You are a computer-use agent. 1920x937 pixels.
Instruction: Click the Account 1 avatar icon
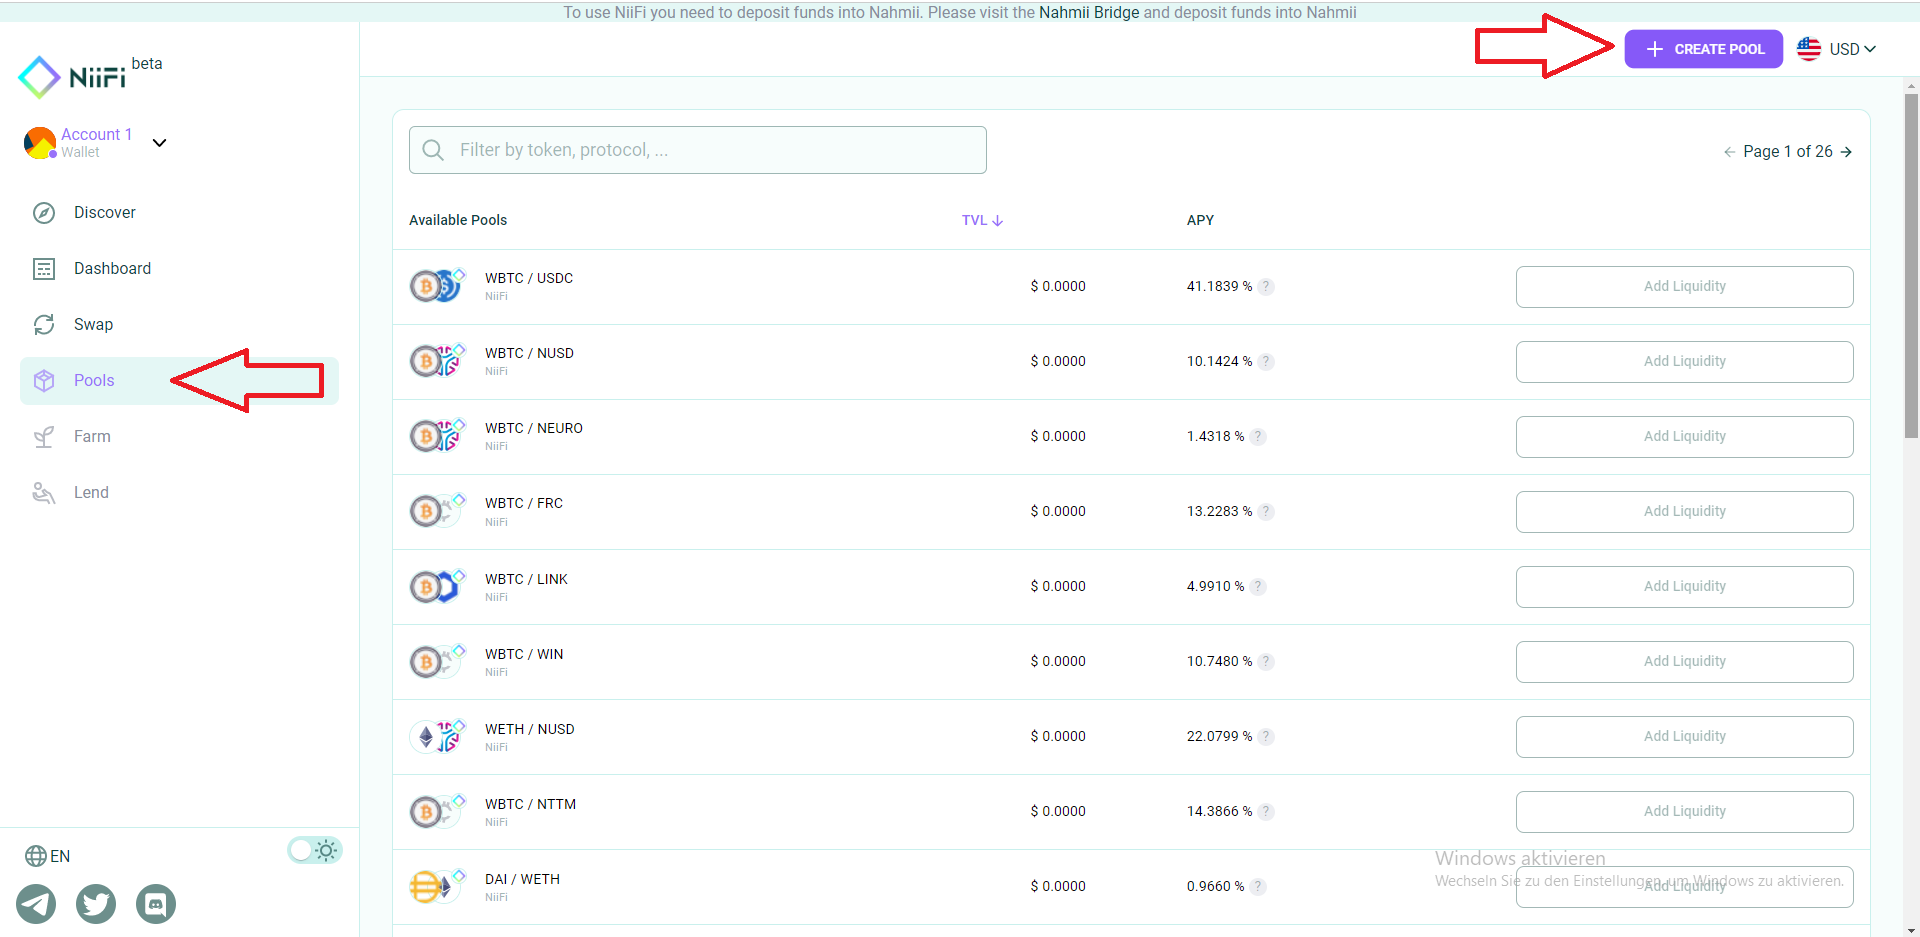click(x=40, y=143)
